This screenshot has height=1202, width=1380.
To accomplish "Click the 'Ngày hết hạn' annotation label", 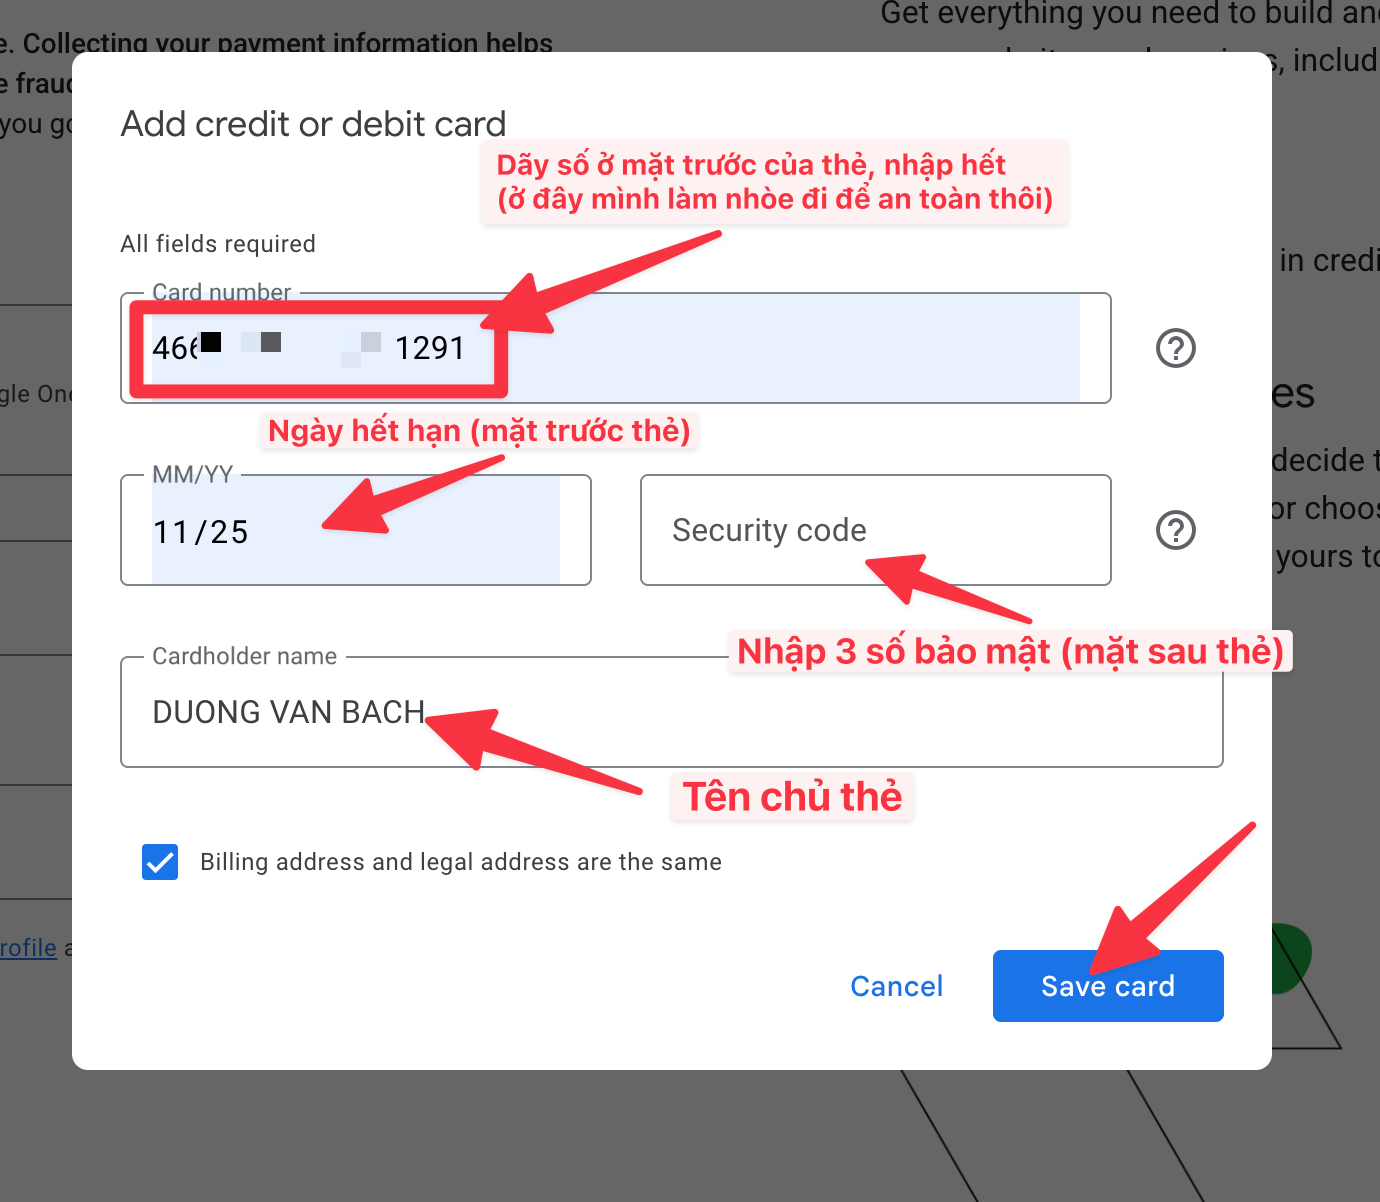I will (480, 431).
